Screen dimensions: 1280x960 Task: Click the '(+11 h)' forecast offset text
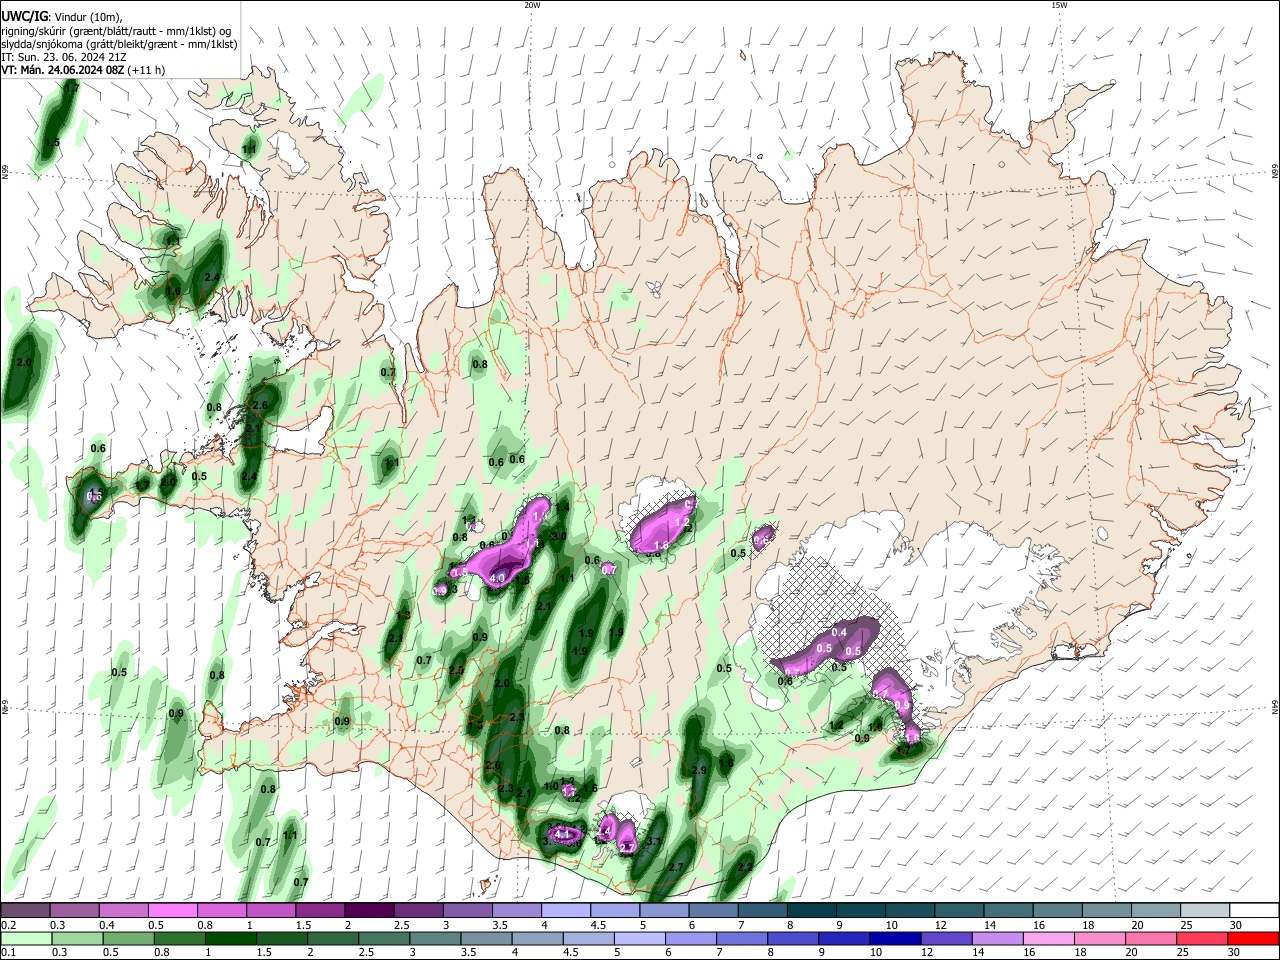click(x=147, y=70)
